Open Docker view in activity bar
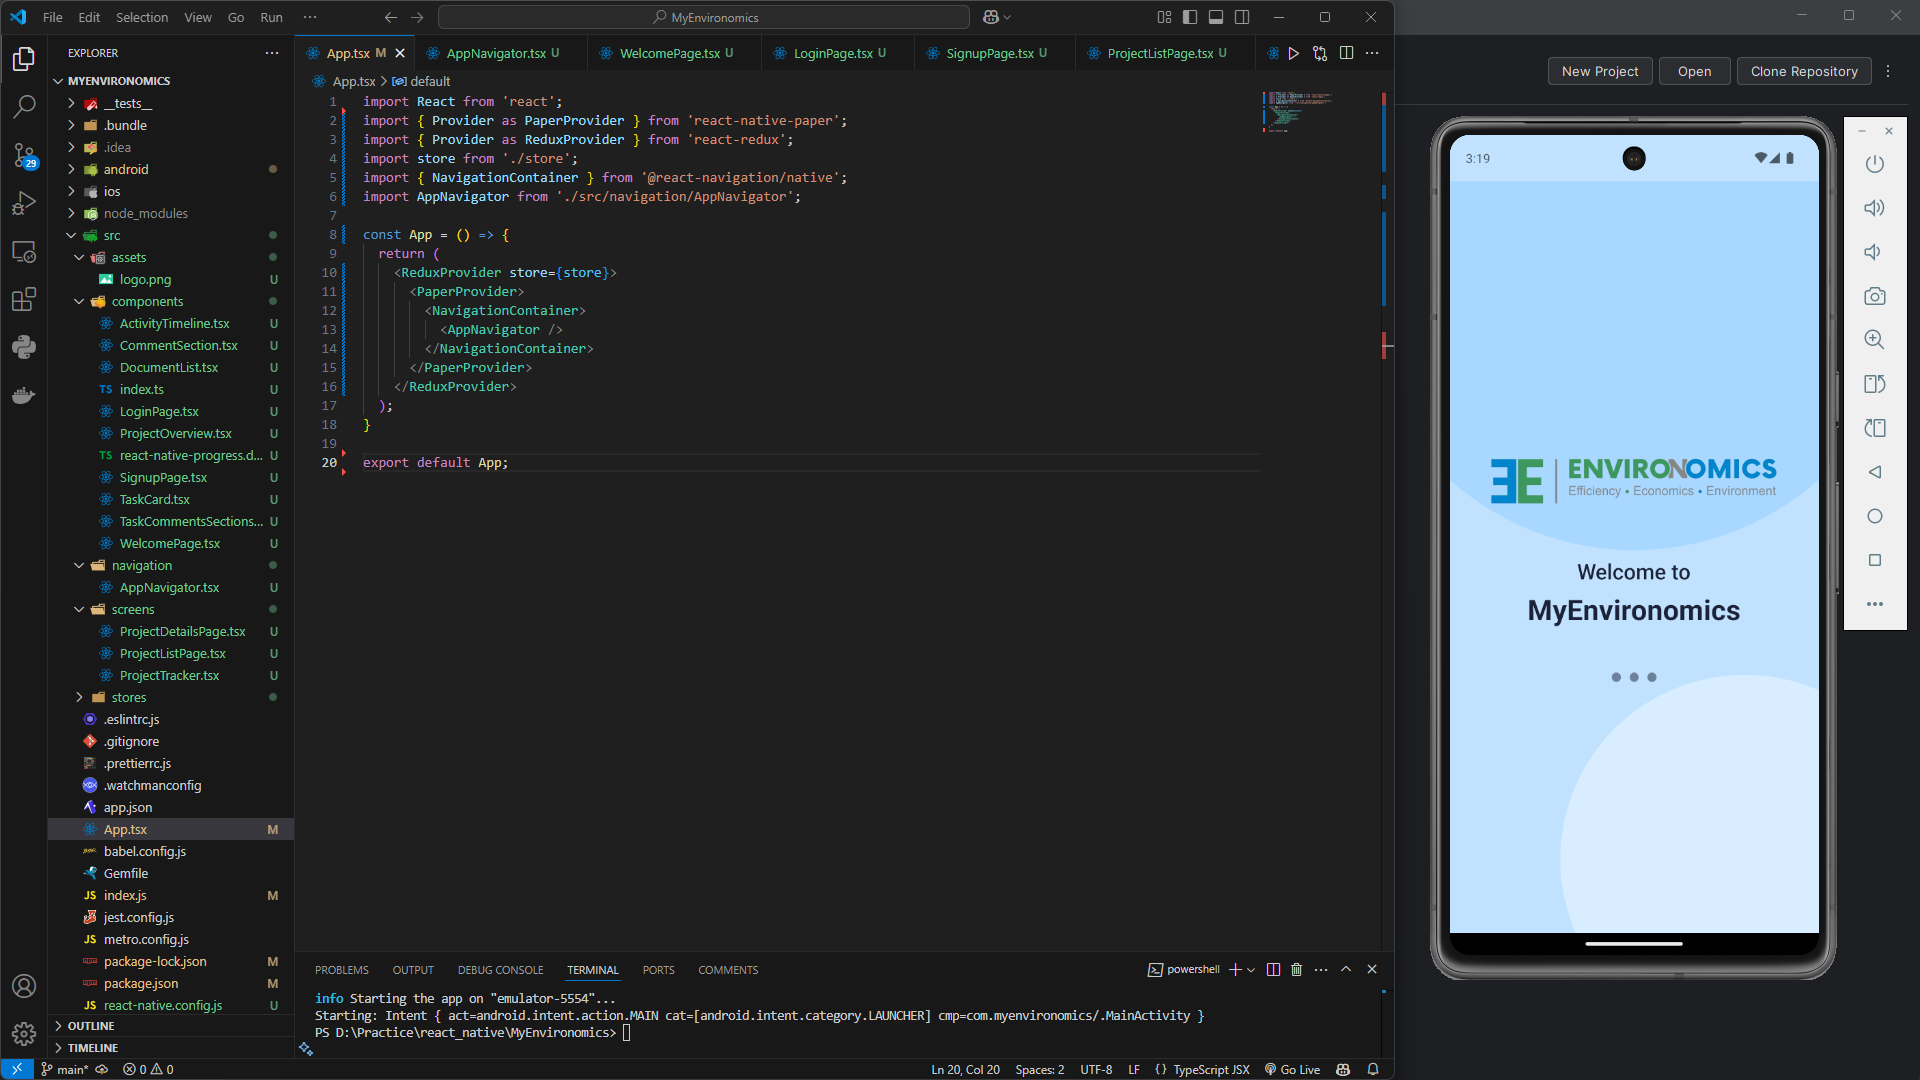The height and width of the screenshot is (1080, 1920). click(24, 395)
